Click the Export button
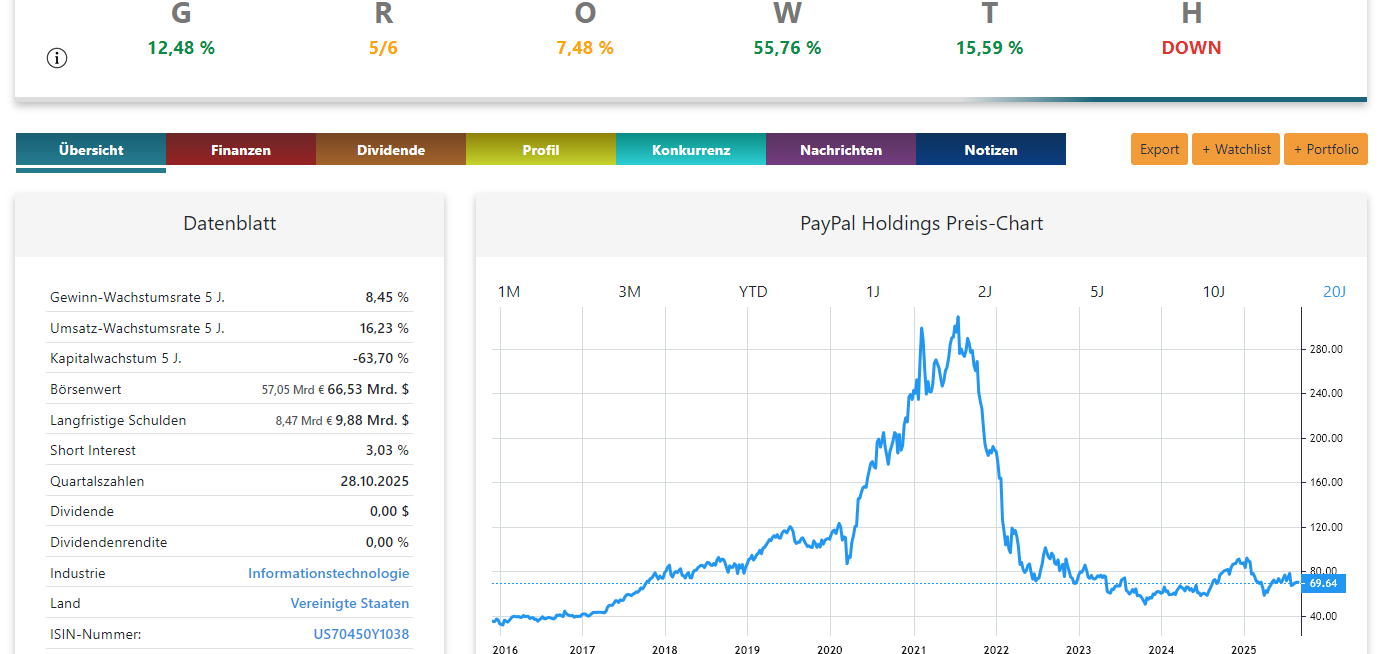Screen dimensions: 1386x654 (x=1160, y=149)
